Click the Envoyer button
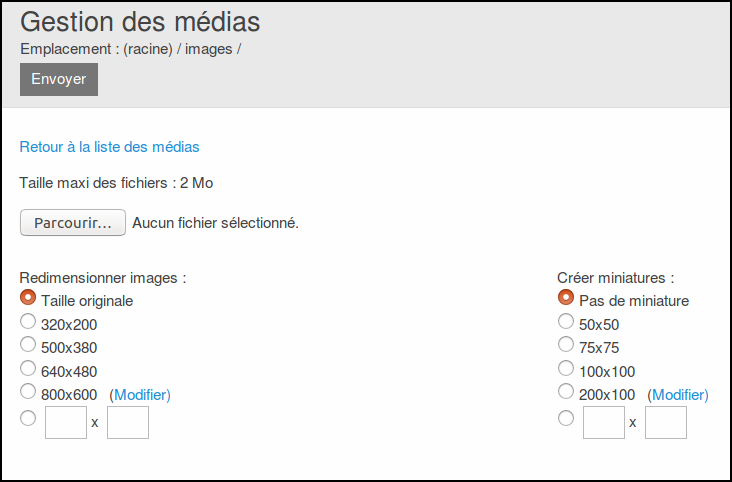This screenshot has width=732, height=482. [x=58, y=79]
